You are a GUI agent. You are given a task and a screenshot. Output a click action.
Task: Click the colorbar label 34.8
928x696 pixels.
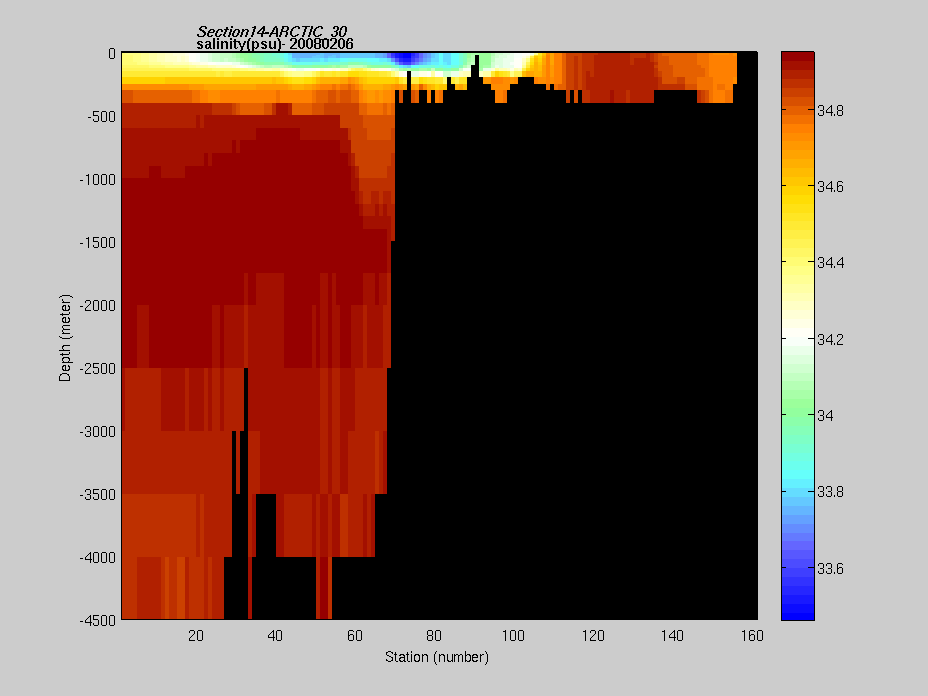830,110
